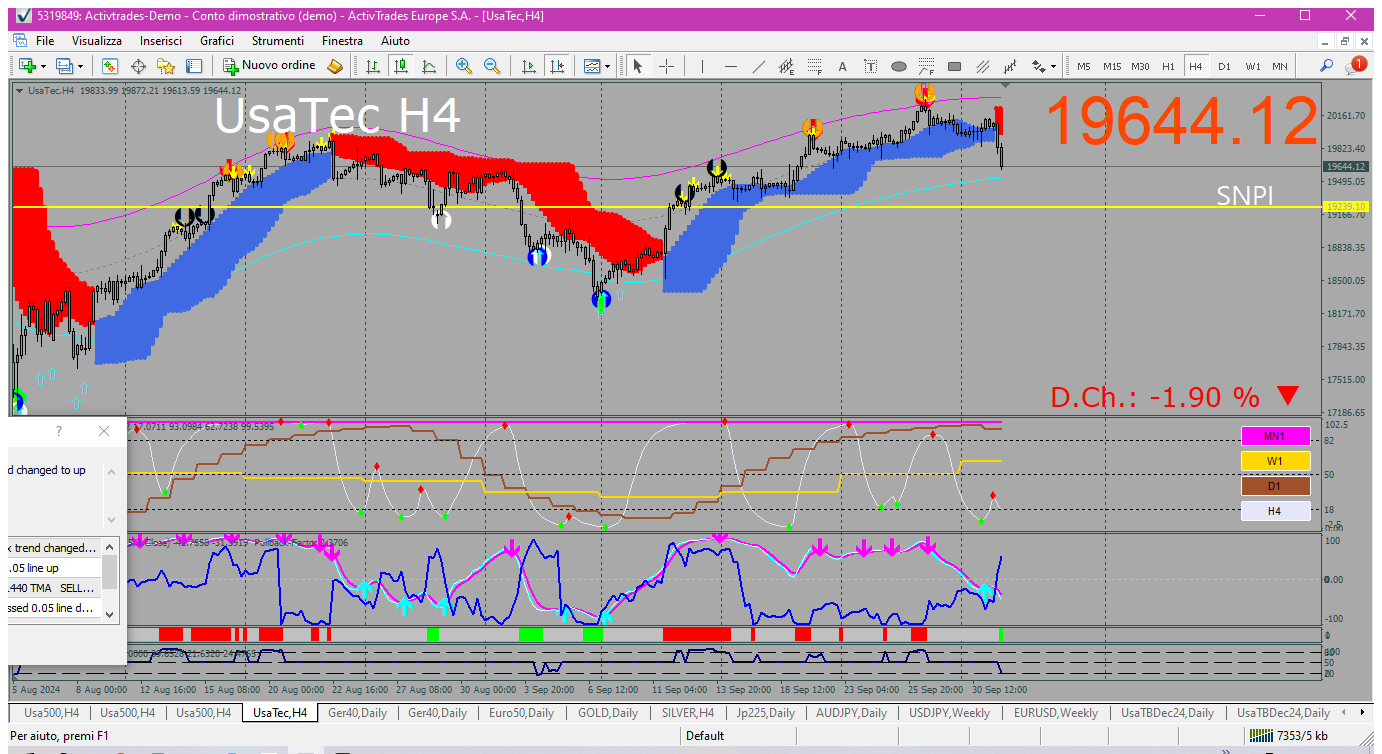Select the Fibonacci arcs tool
Image resolution: width=1382 pixels, height=754 pixels.
coord(926,66)
